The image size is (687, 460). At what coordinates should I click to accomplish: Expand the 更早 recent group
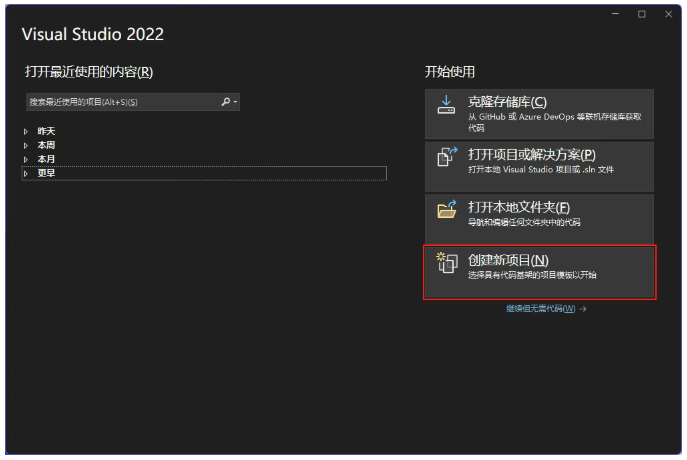coord(26,173)
